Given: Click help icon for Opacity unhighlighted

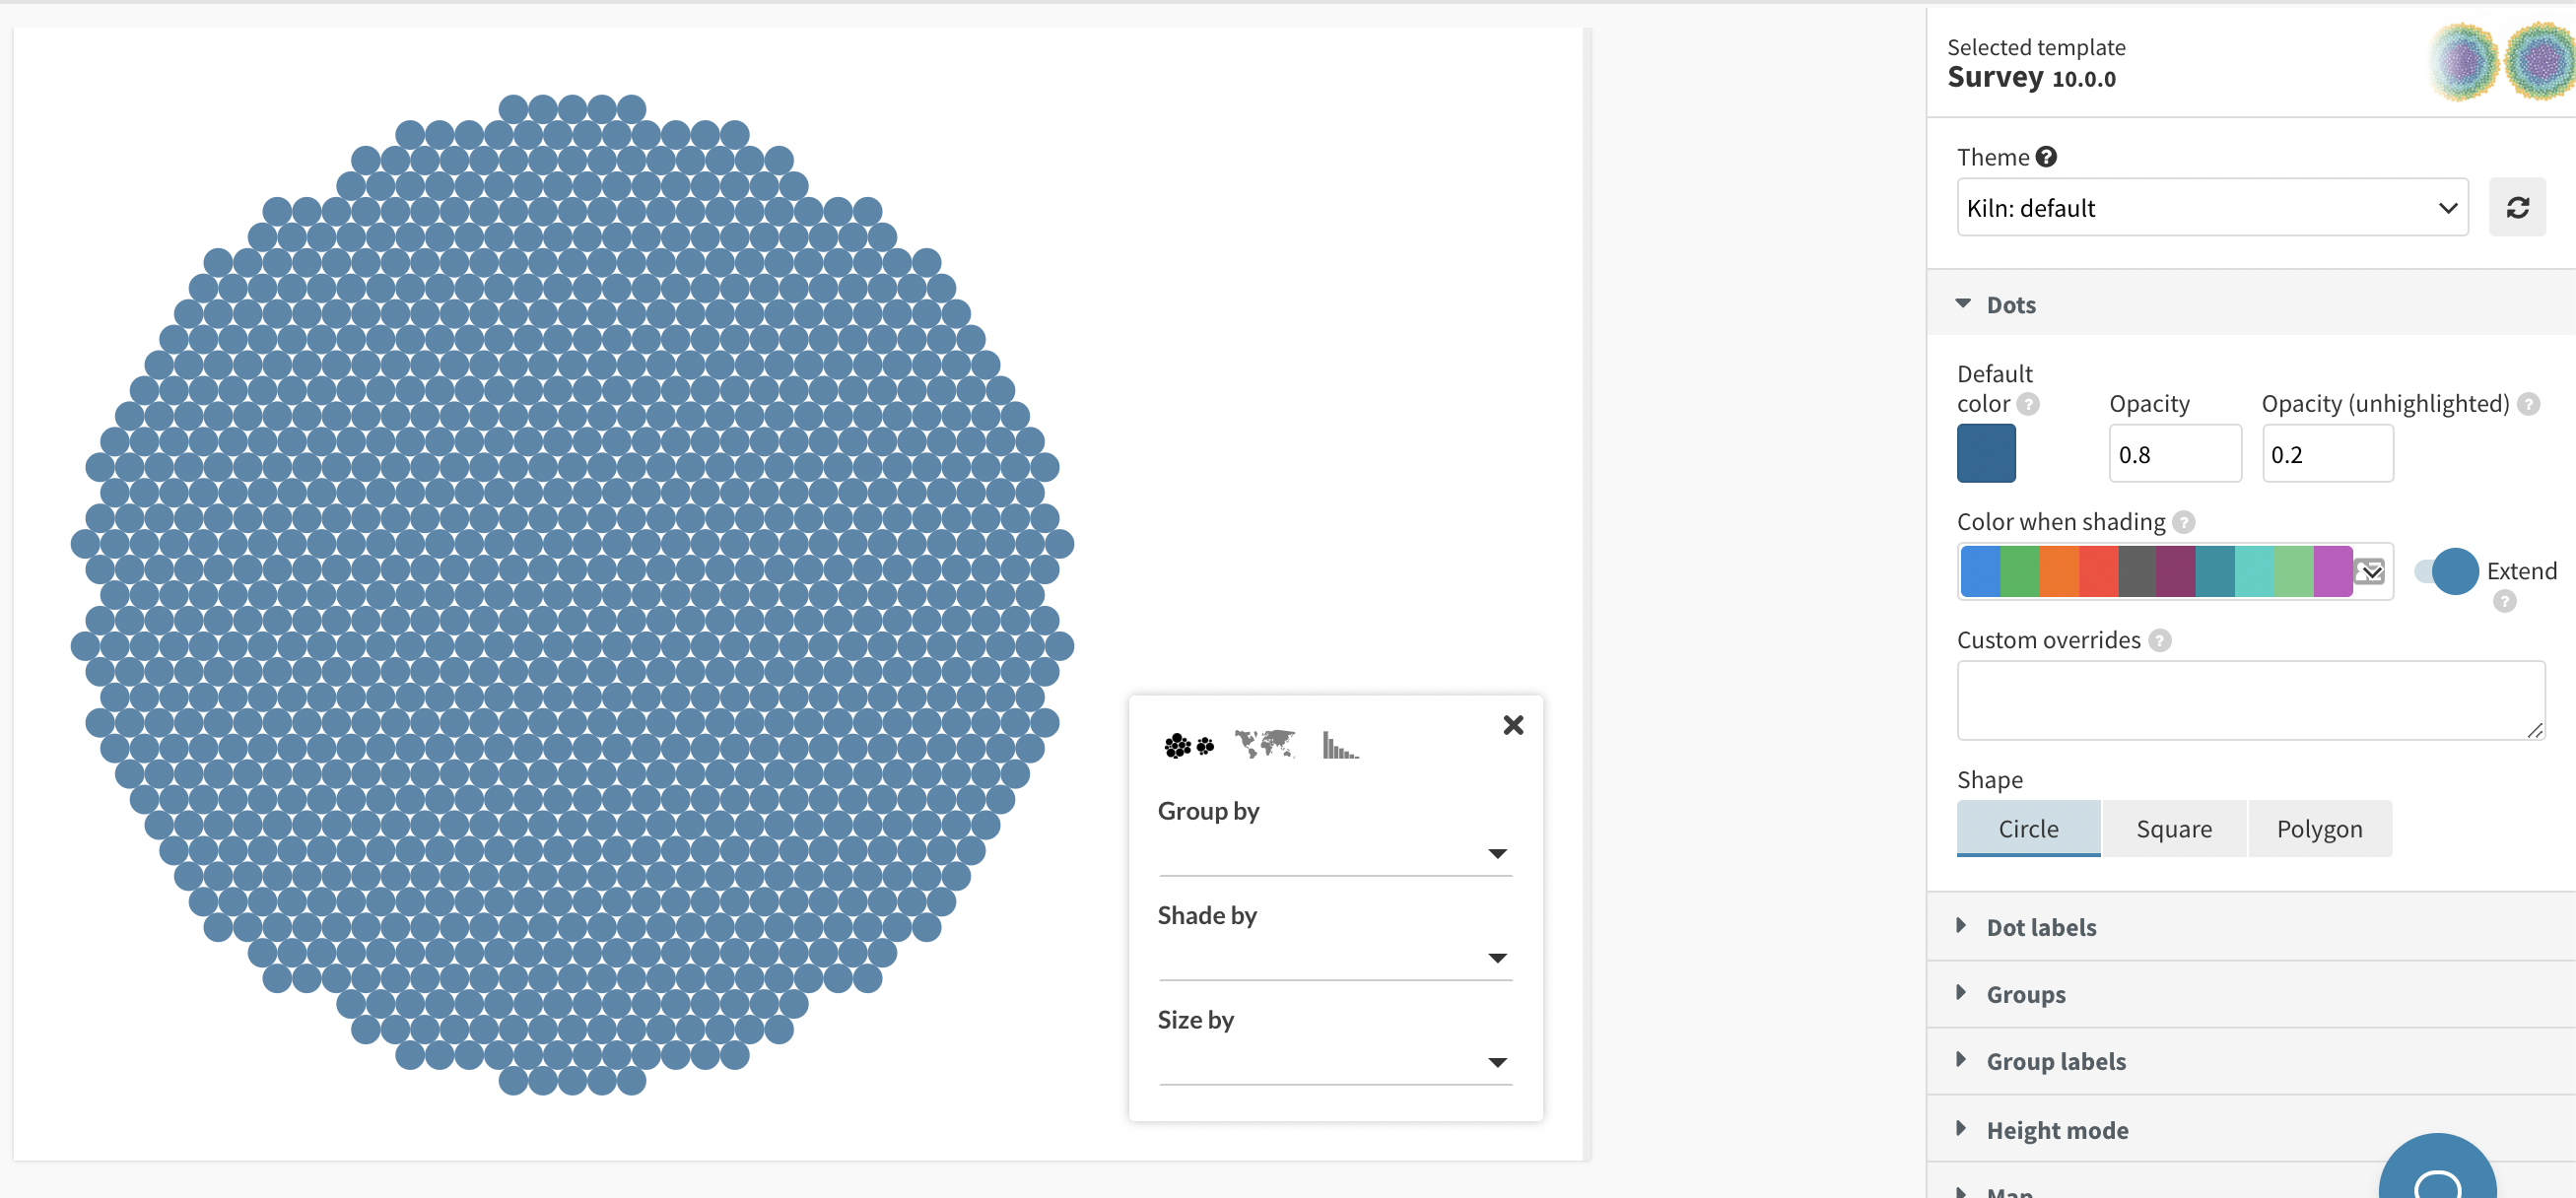Looking at the screenshot, I should [2528, 404].
